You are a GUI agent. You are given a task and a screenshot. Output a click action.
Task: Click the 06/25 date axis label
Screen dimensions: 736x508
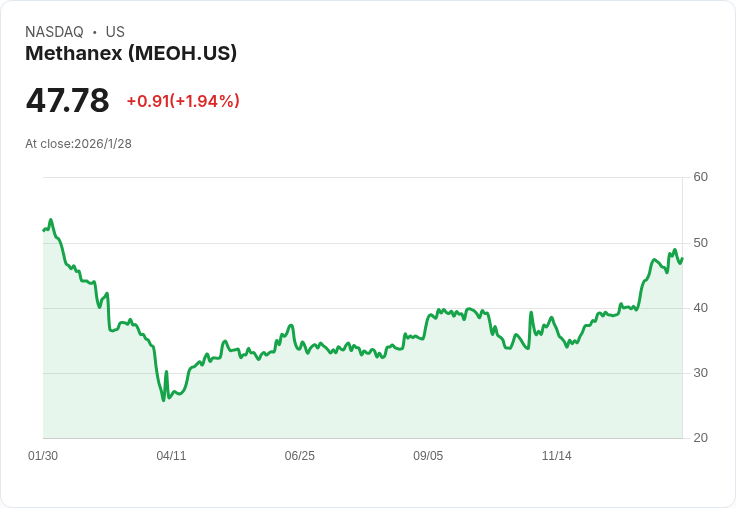(x=299, y=456)
